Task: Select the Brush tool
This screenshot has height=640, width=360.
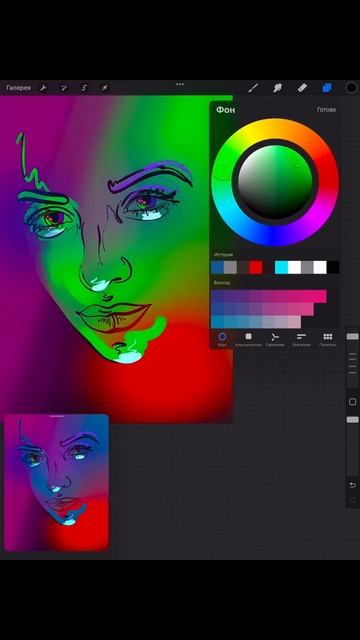Action: point(253,87)
